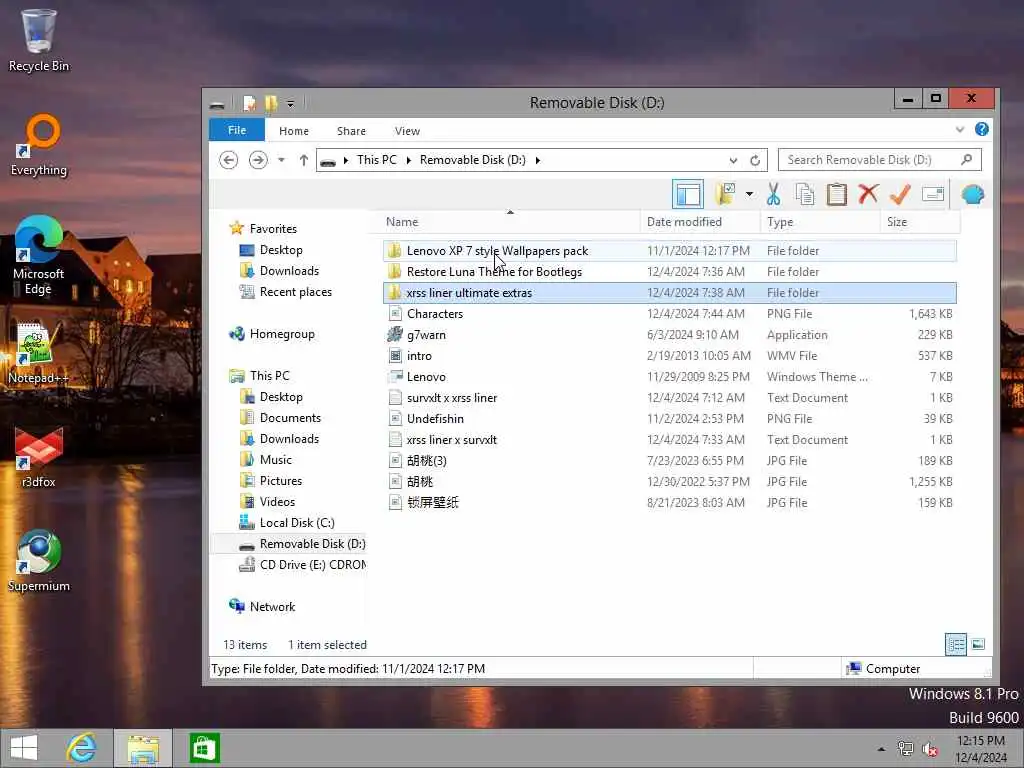
Task: Open the View ribbon tab
Action: pos(407,131)
